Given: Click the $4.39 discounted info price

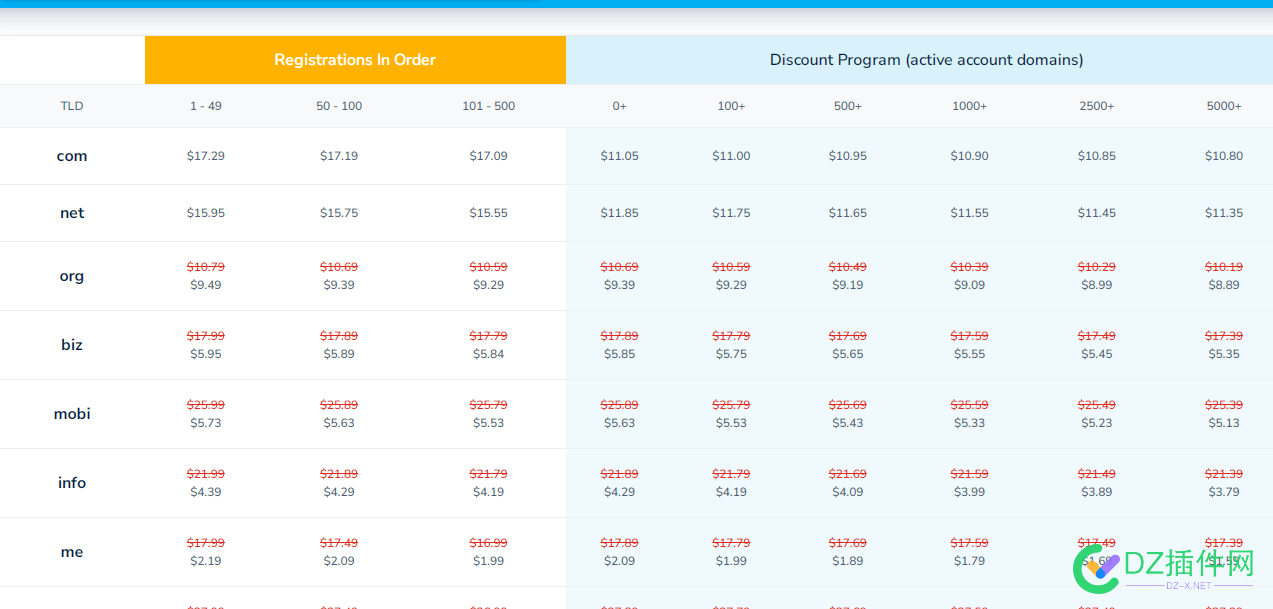Looking at the screenshot, I should tap(206, 492).
